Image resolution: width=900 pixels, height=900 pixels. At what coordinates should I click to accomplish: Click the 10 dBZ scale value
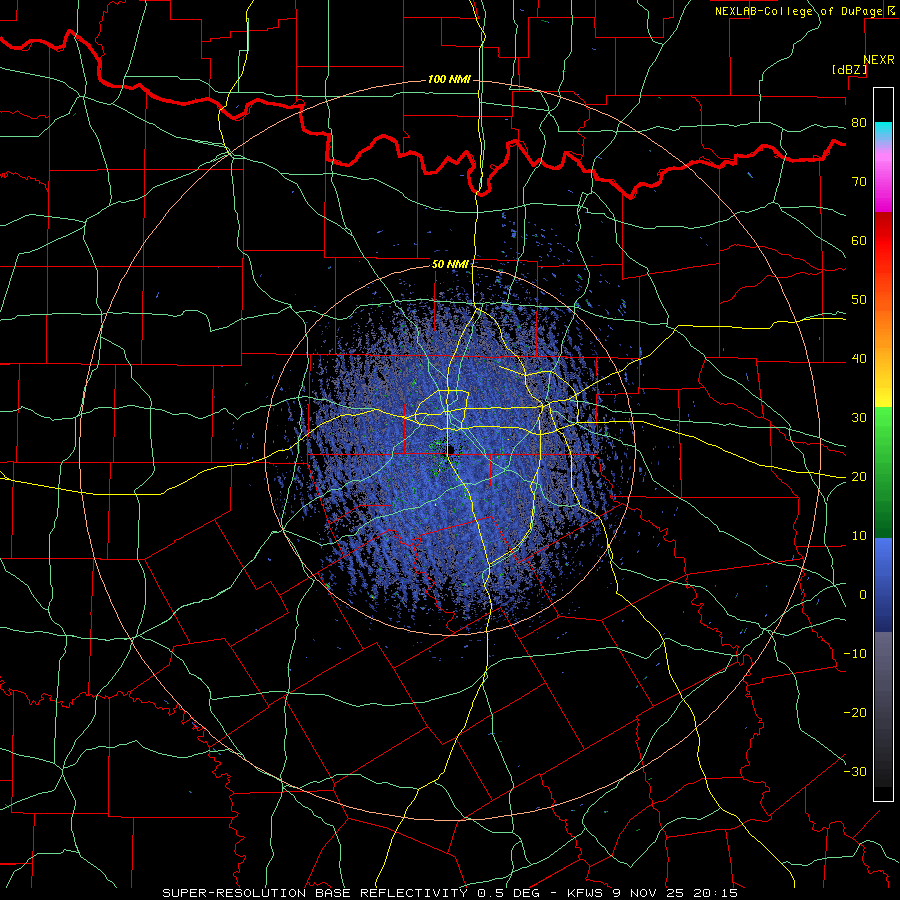pos(859,536)
